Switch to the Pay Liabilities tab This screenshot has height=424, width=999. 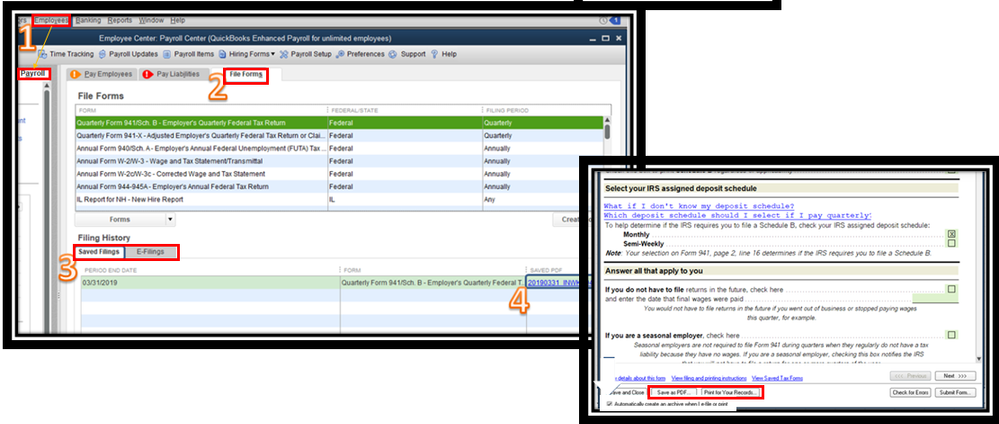(174, 75)
